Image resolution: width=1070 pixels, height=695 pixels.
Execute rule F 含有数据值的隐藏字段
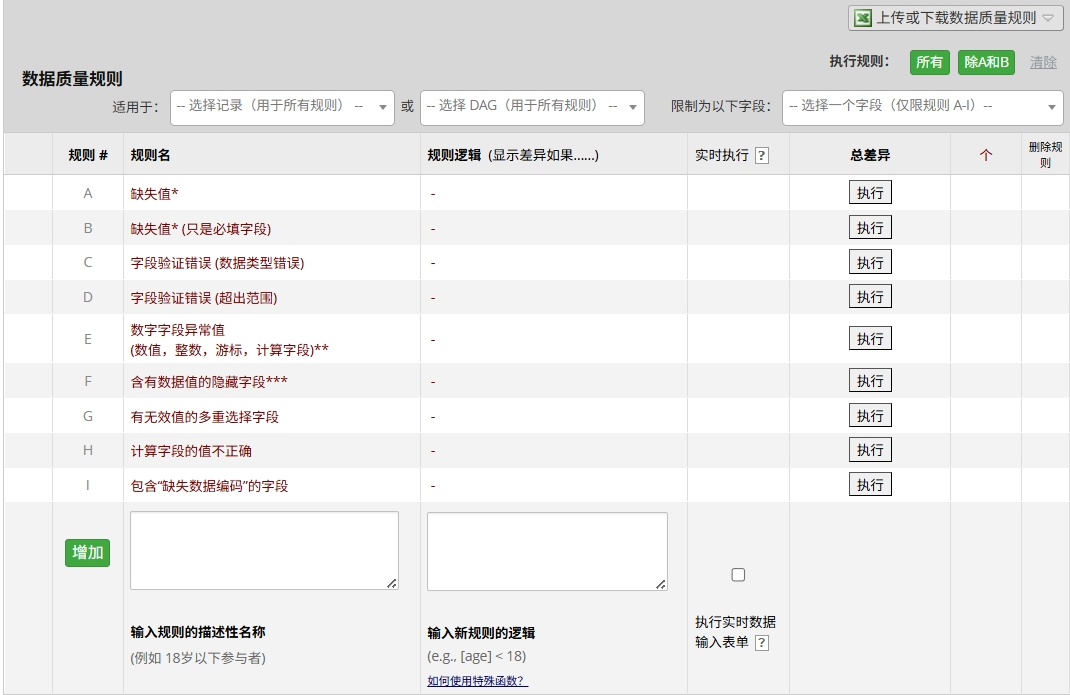click(x=870, y=380)
